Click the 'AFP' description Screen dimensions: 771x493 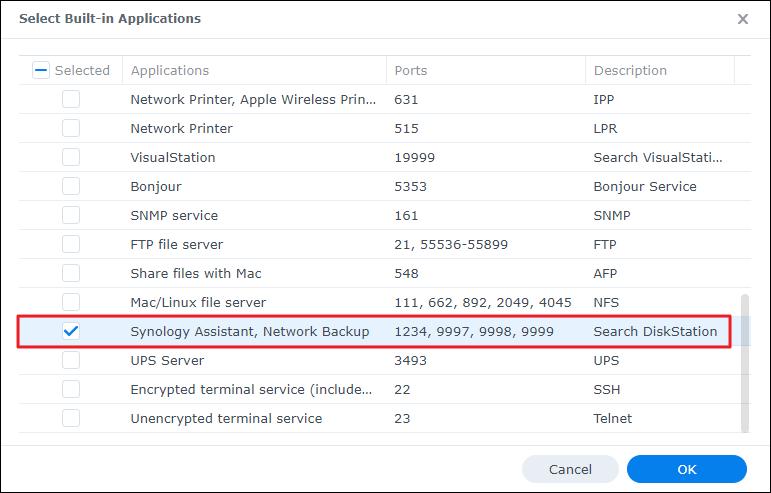coord(605,274)
